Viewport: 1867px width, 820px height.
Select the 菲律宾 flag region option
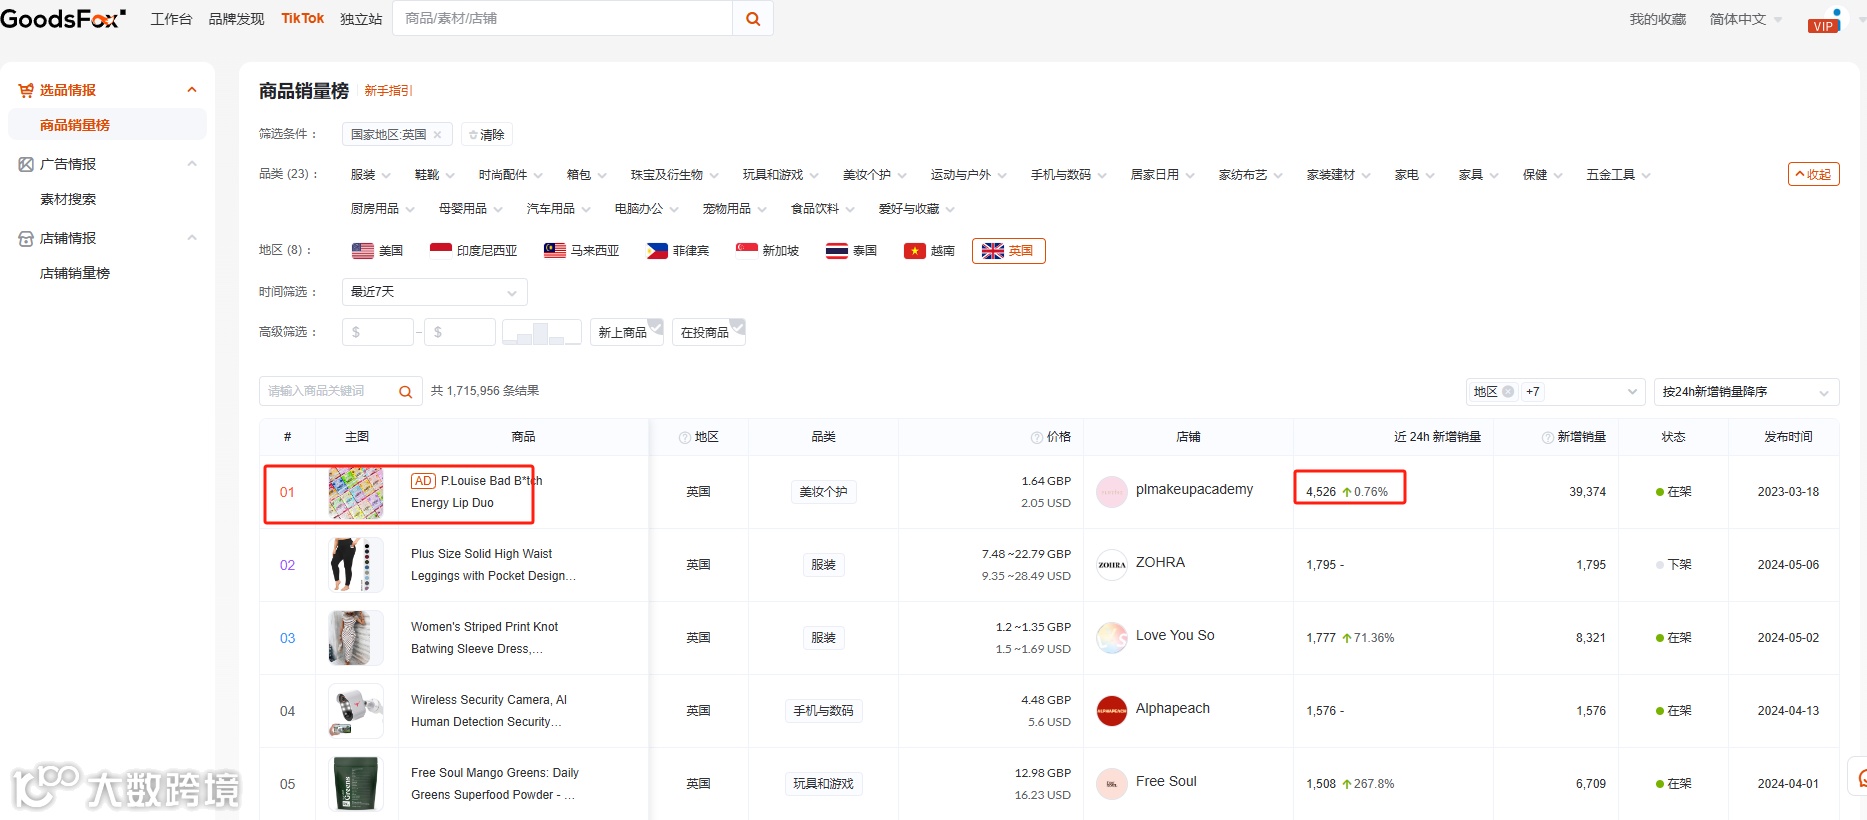click(678, 251)
